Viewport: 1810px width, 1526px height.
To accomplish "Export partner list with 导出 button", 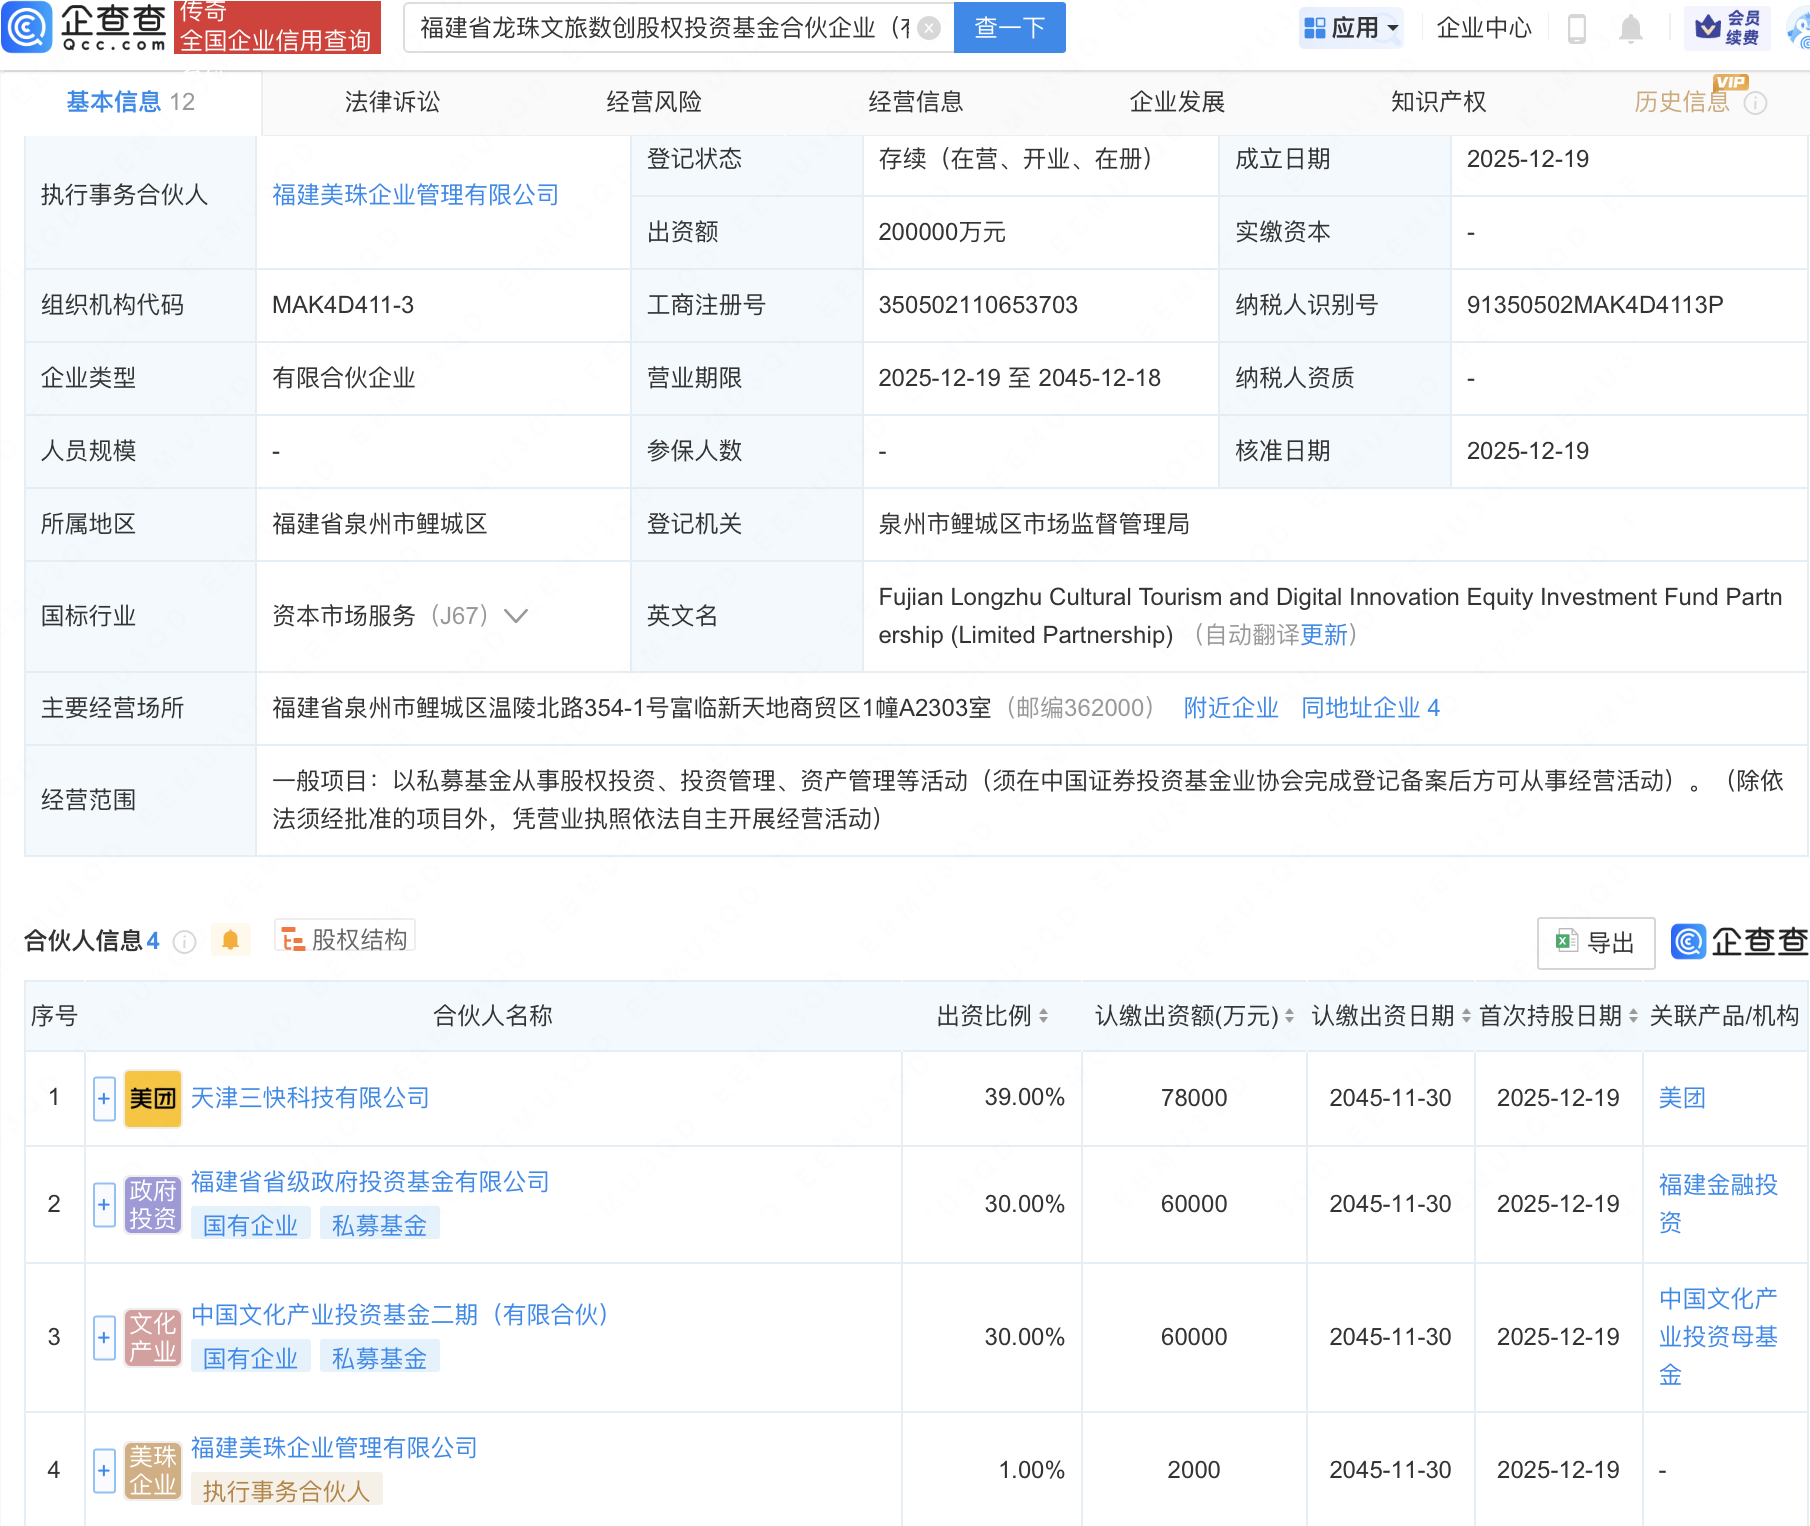I will [x=1595, y=942].
